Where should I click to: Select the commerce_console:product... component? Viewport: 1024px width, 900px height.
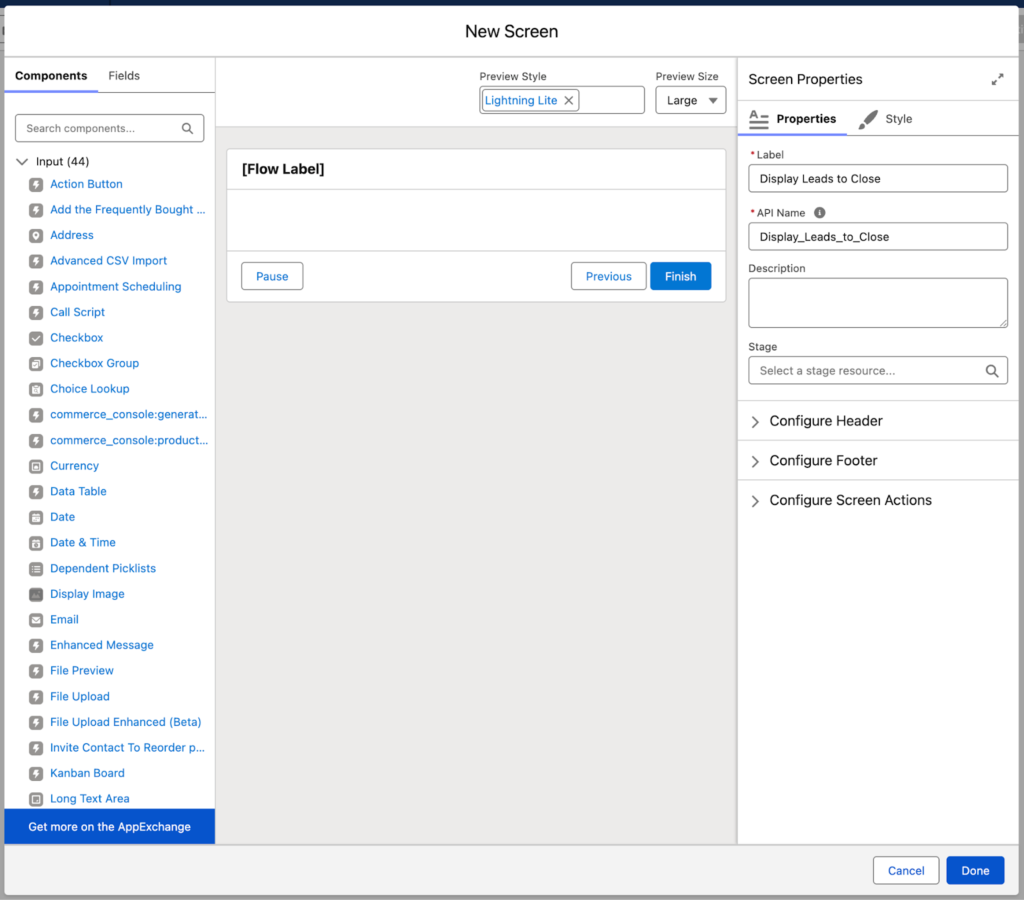tap(129, 441)
